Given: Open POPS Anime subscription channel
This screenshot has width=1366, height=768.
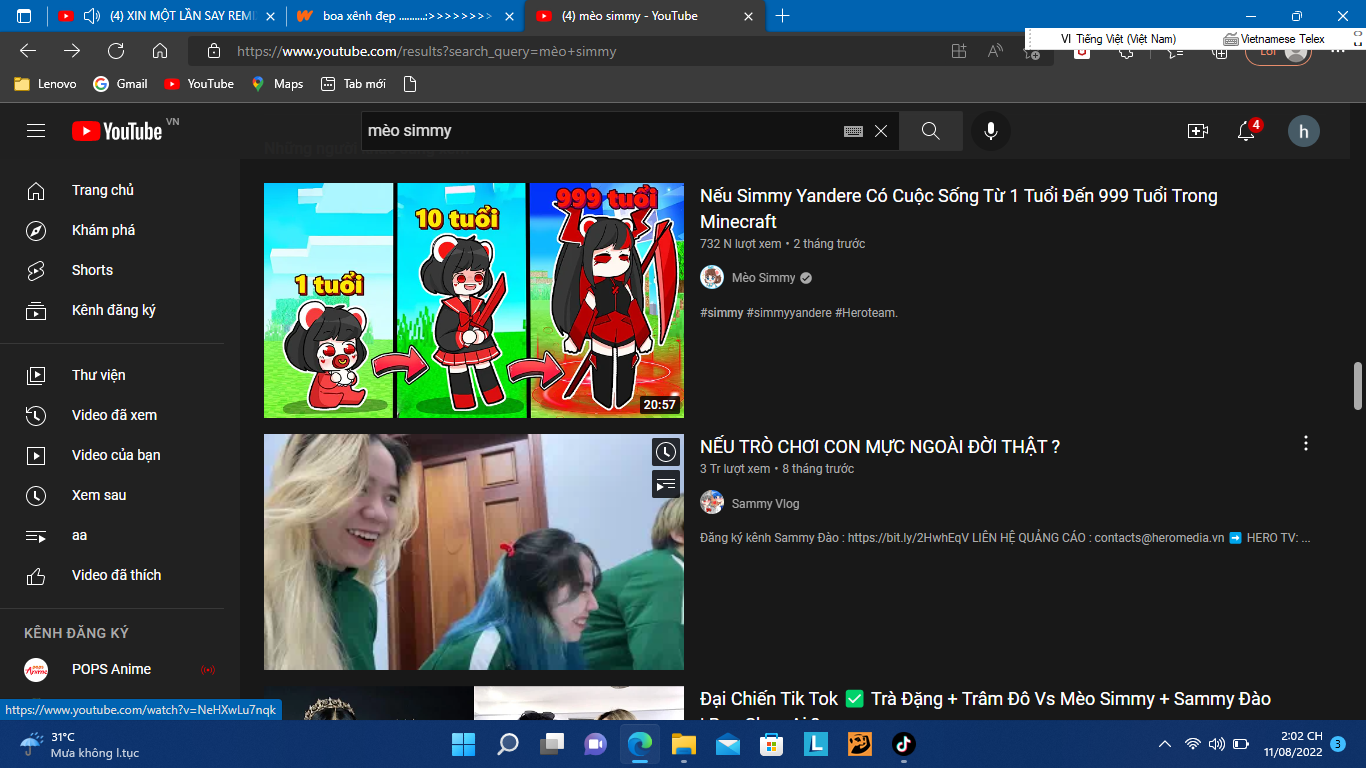Looking at the screenshot, I should [112, 669].
